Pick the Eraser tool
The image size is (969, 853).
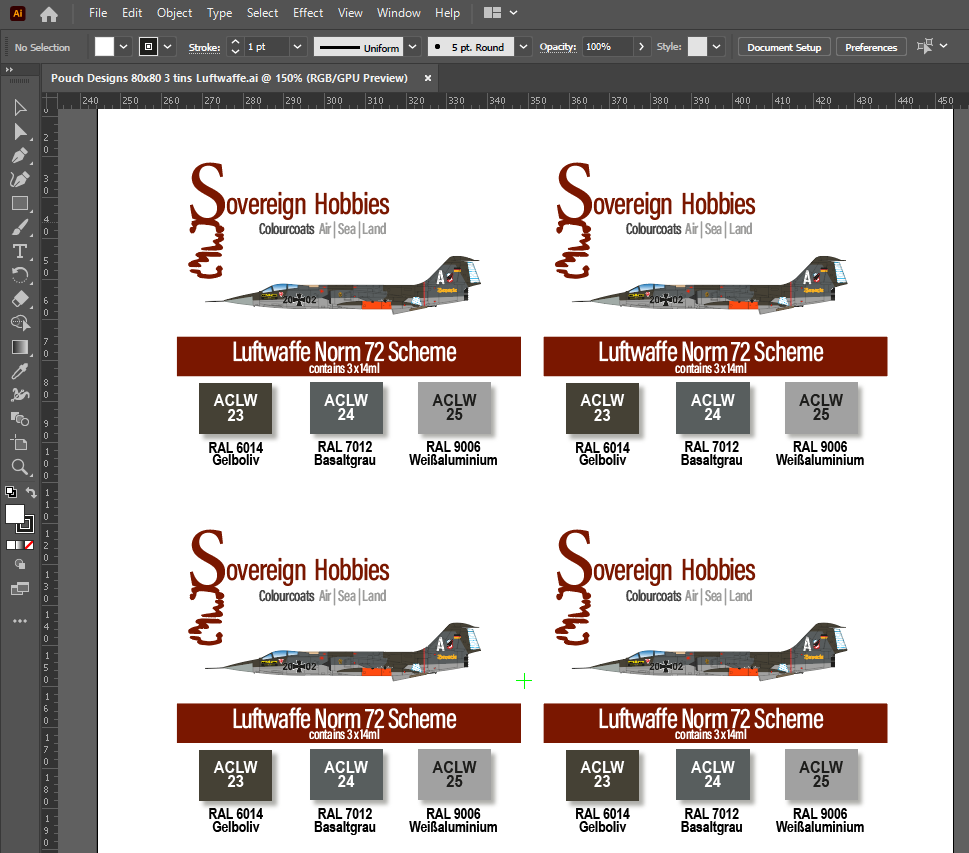coord(20,299)
